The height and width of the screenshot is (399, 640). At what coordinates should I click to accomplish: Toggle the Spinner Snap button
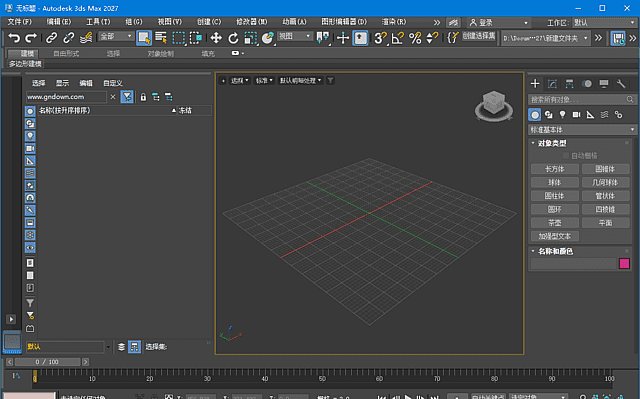click(x=432, y=38)
